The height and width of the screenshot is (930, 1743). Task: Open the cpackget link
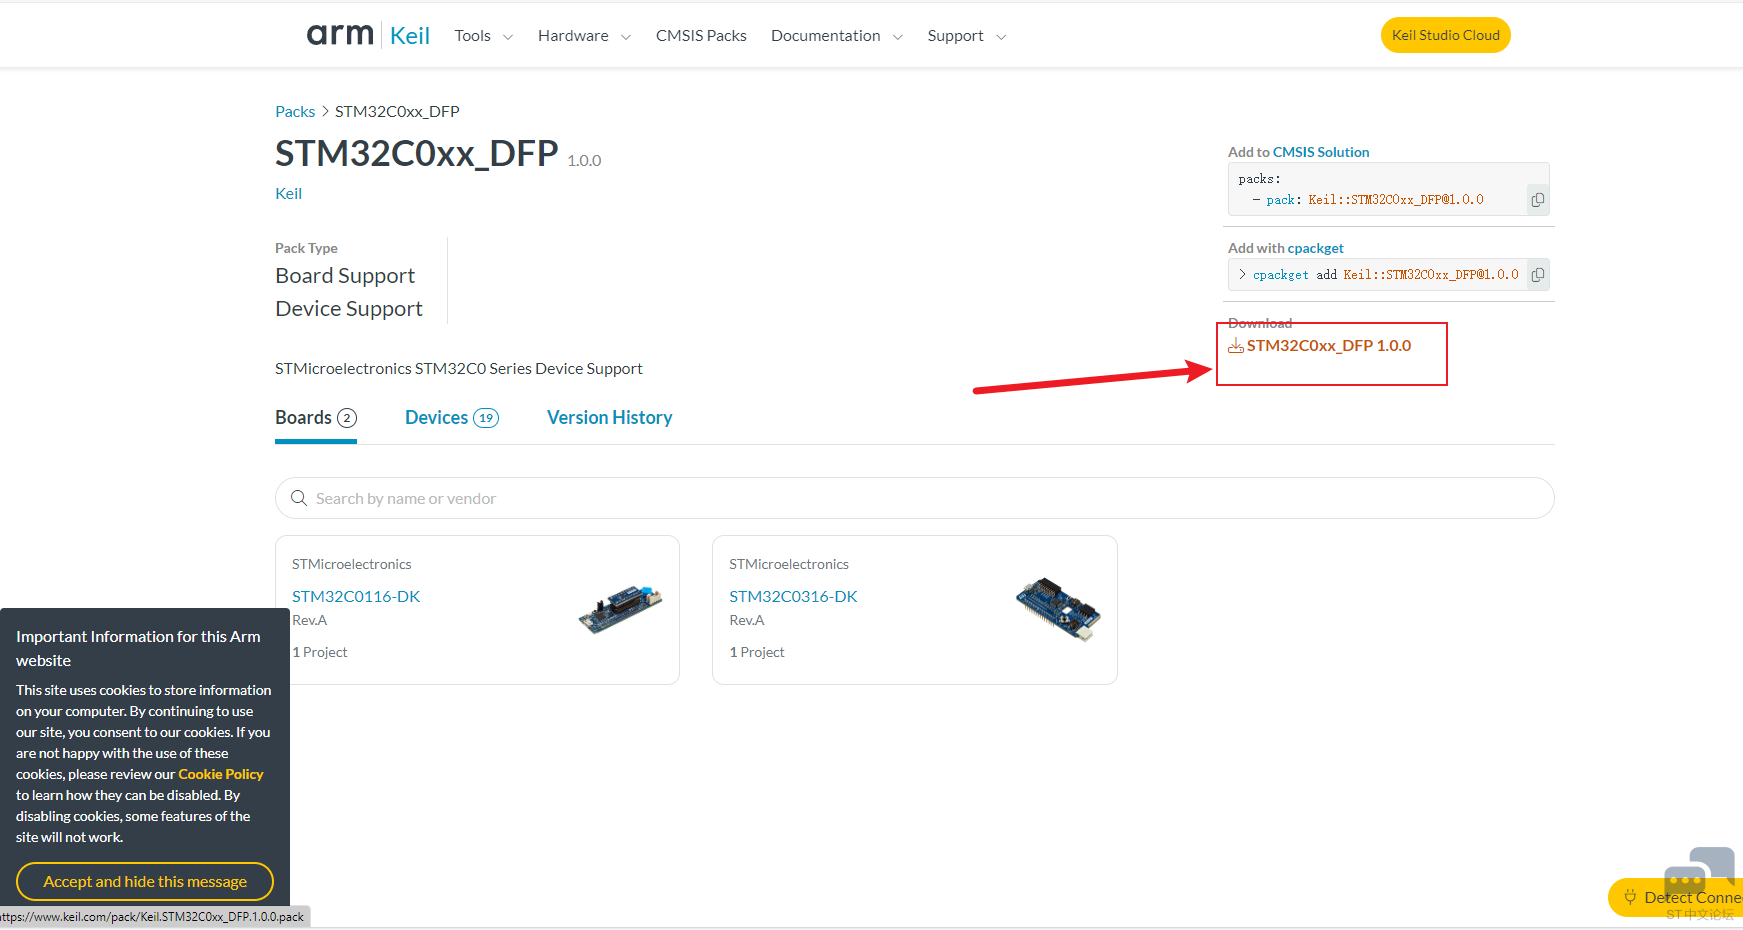[x=1315, y=248]
